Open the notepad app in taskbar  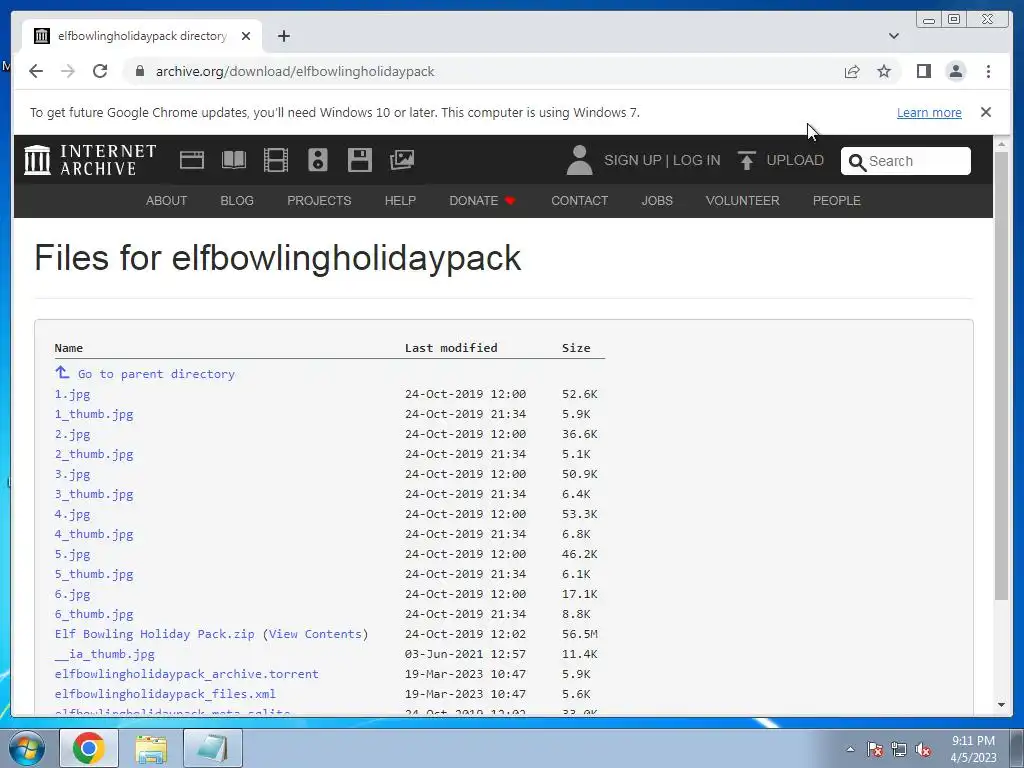point(213,748)
